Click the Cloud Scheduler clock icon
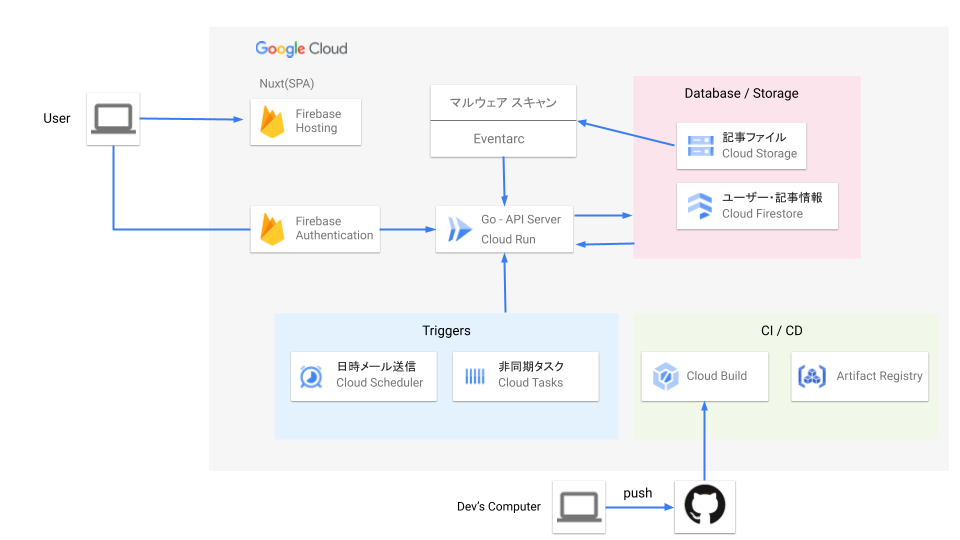The width and height of the screenshot is (960, 540). [312, 377]
